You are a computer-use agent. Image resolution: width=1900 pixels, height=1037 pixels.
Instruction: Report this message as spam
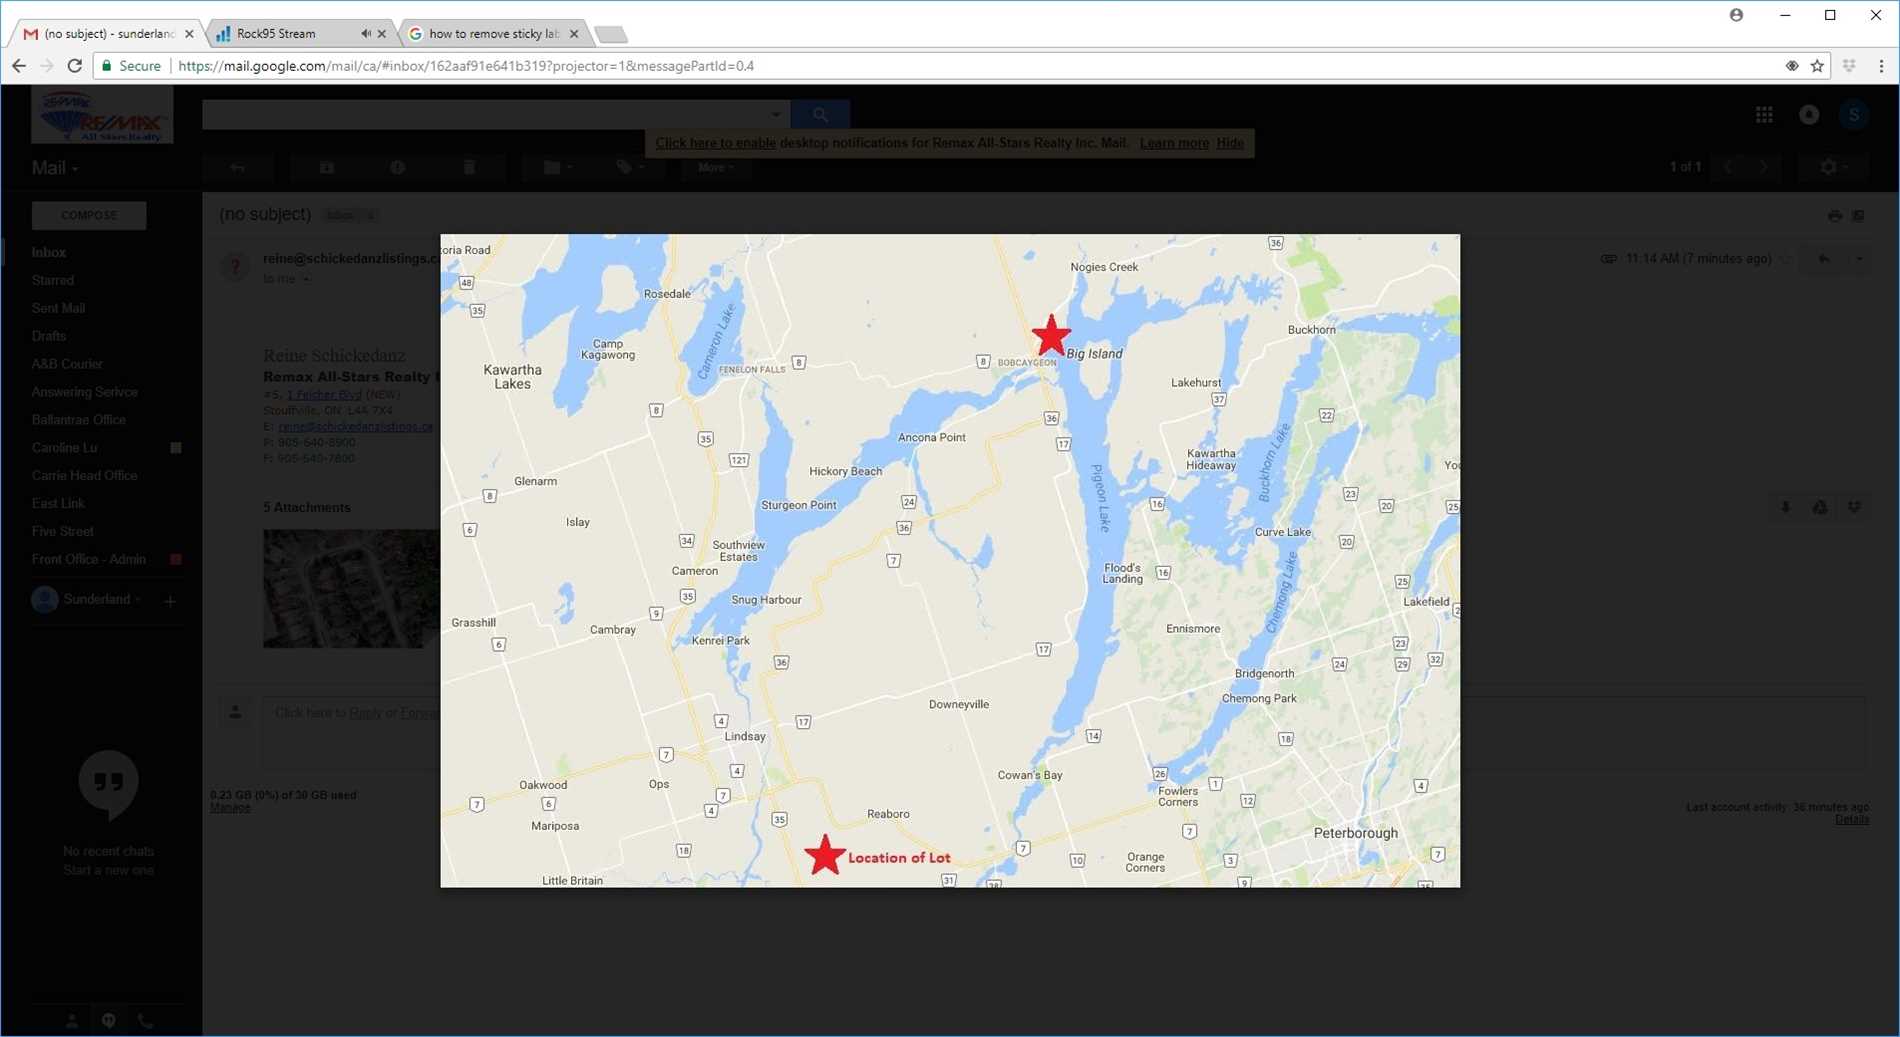click(x=398, y=168)
